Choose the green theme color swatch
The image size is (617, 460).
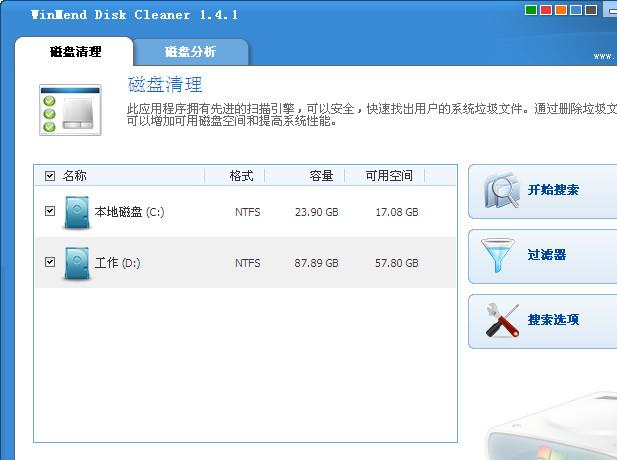coord(530,12)
